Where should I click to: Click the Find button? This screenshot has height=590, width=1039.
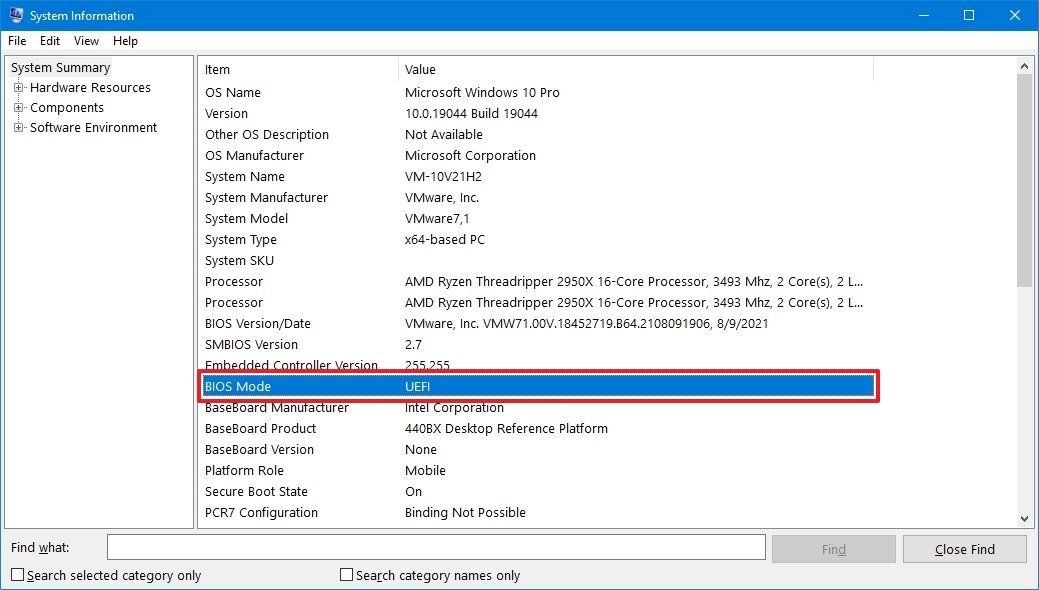click(x=833, y=548)
